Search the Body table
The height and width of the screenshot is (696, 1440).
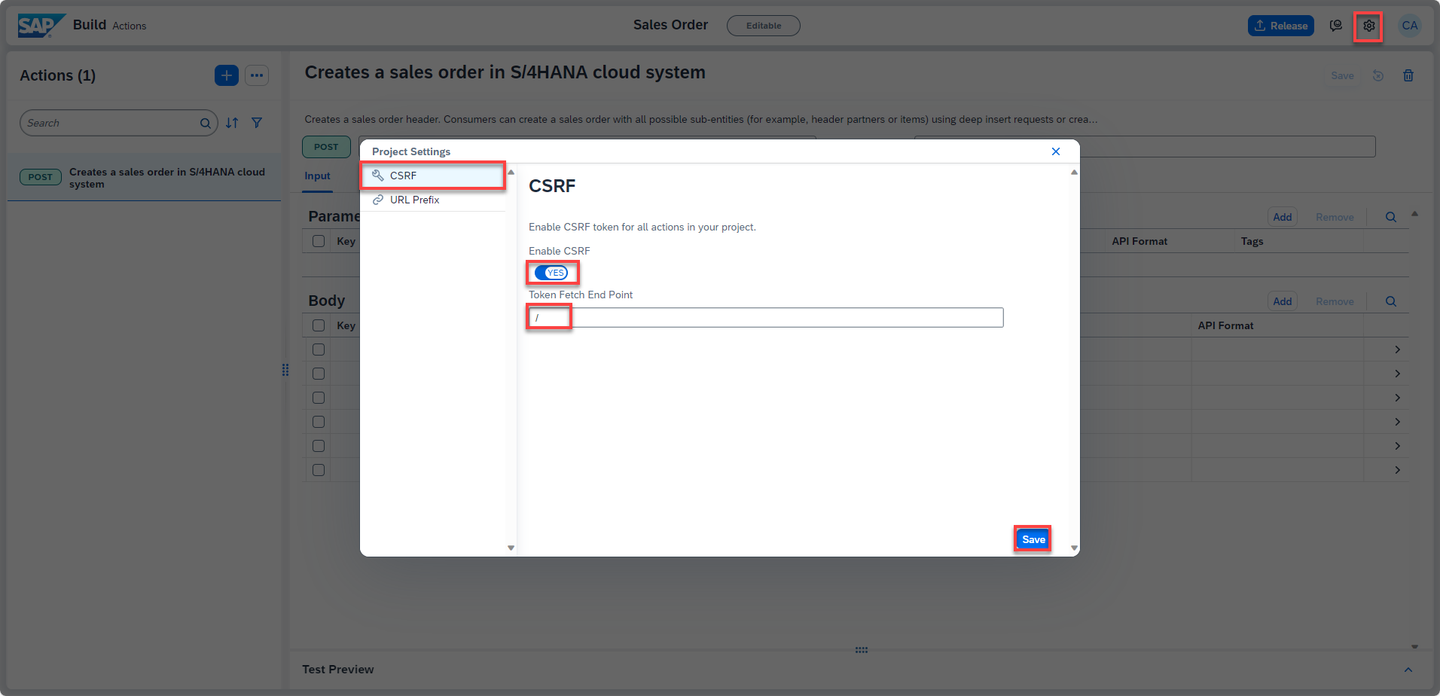pos(1391,301)
